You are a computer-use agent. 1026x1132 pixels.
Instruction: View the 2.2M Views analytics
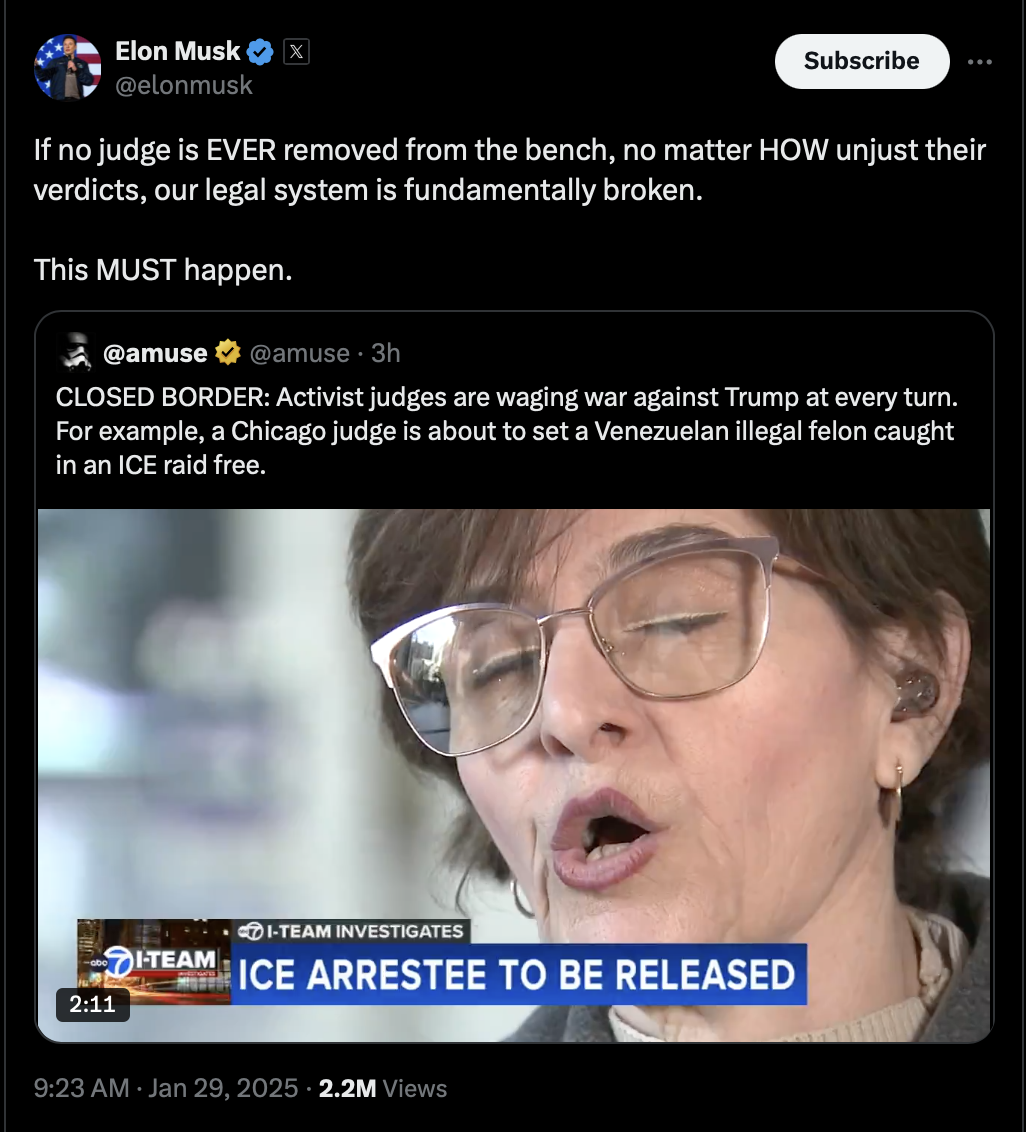pos(383,1088)
